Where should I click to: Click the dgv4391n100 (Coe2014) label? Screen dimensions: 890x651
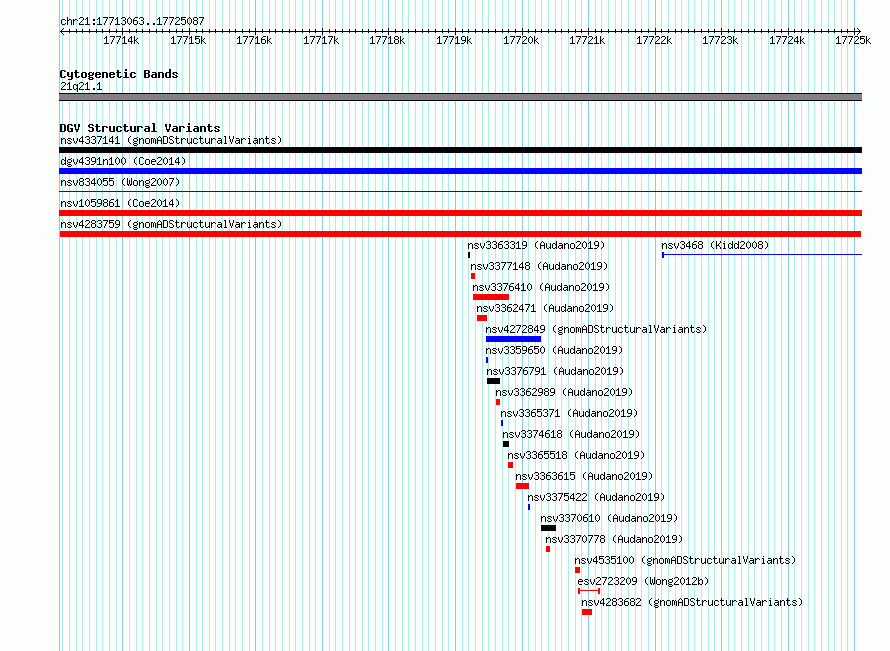[x=123, y=161]
